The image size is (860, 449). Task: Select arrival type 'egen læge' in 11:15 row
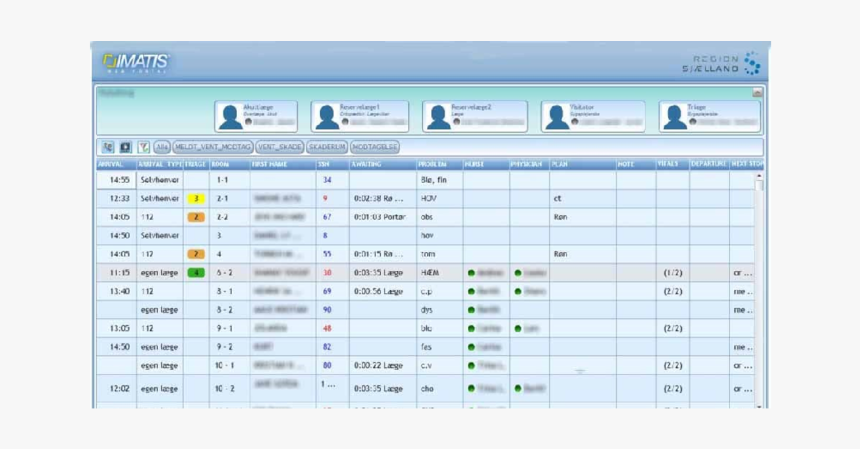click(x=159, y=273)
